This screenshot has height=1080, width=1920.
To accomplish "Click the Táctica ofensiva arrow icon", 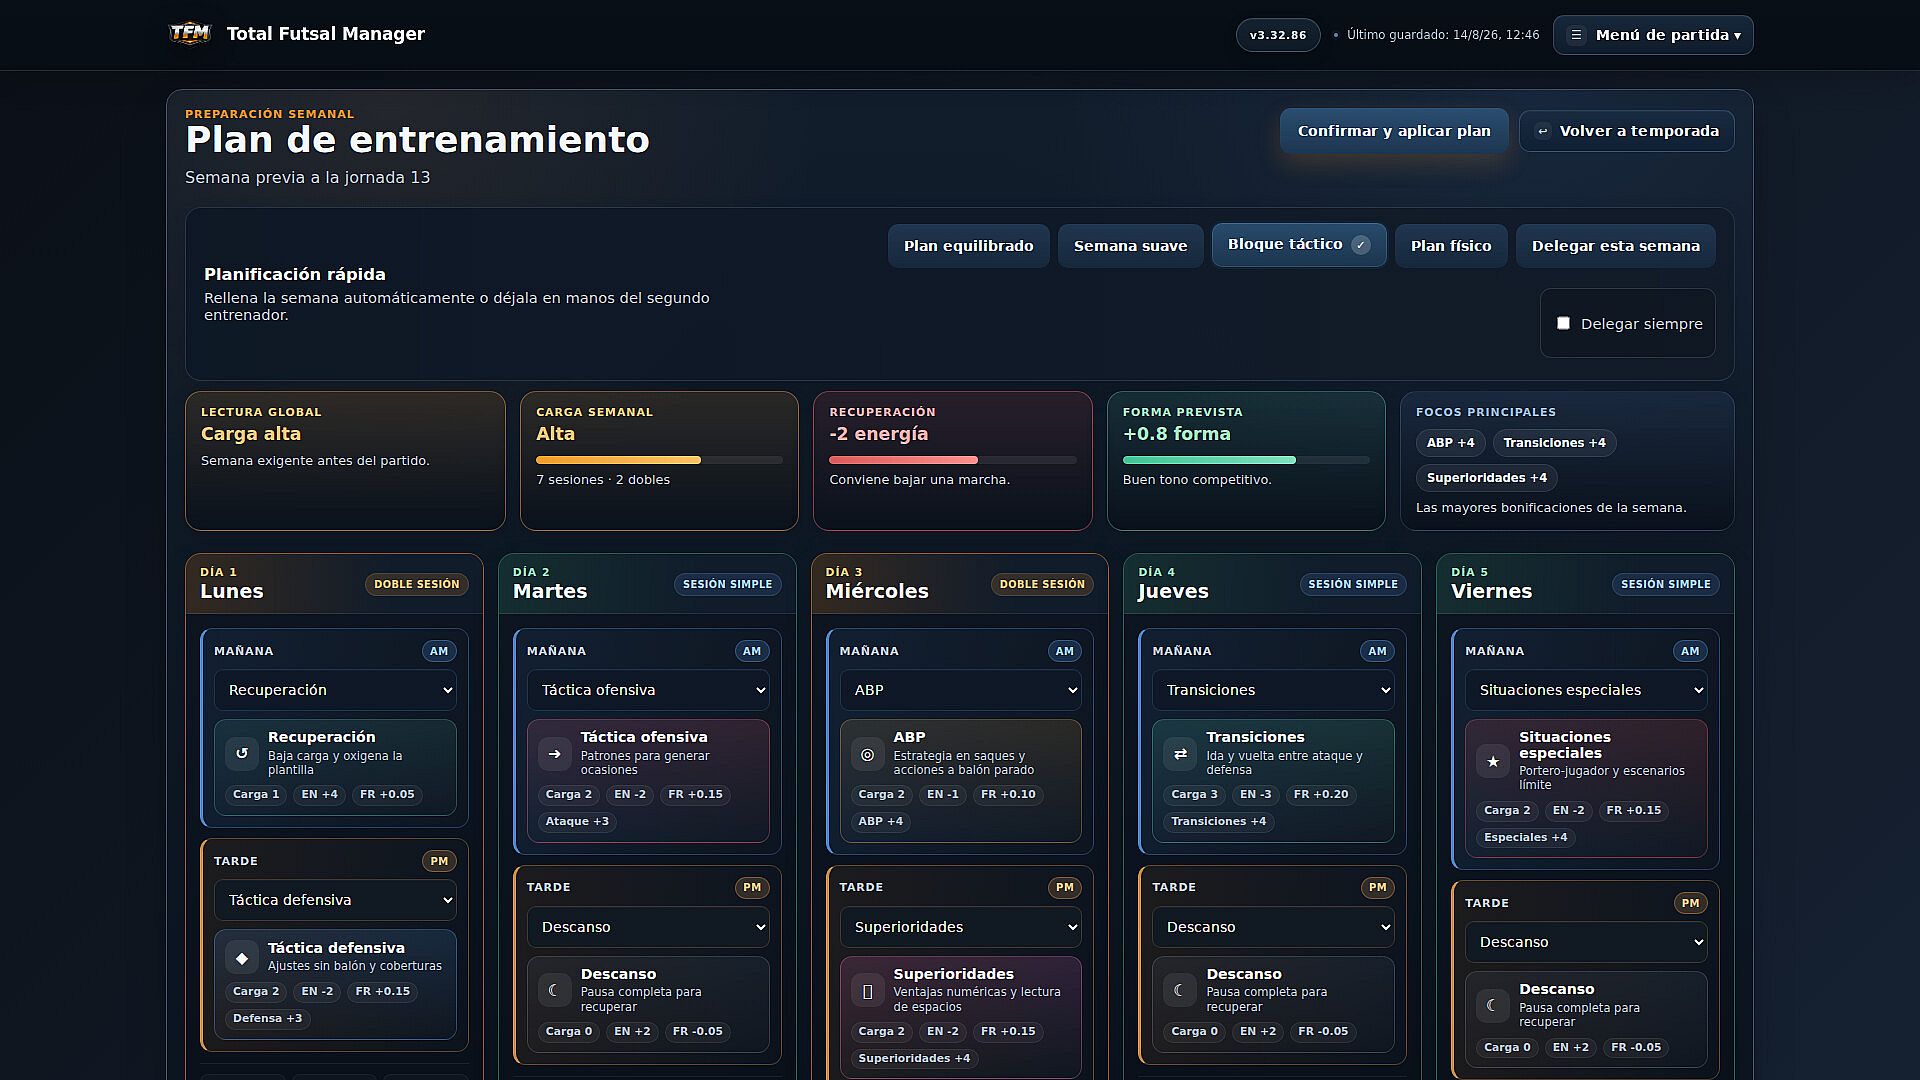I will pos(555,753).
